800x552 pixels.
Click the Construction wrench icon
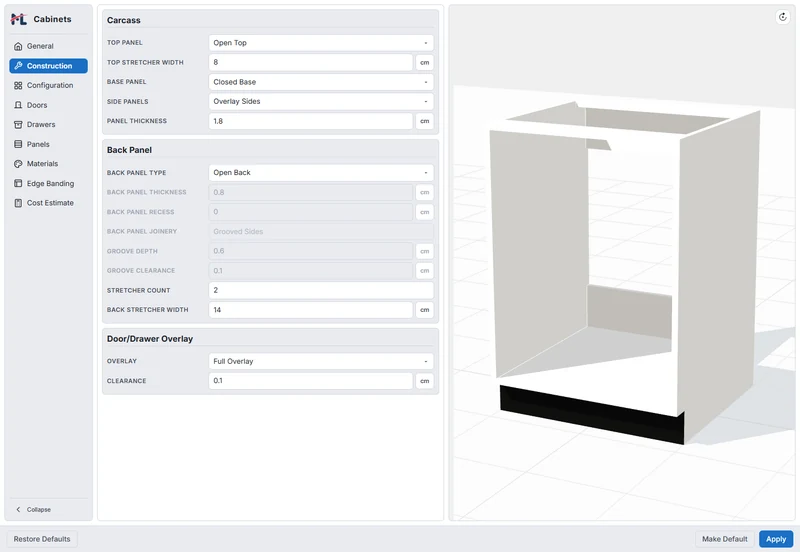coord(18,66)
